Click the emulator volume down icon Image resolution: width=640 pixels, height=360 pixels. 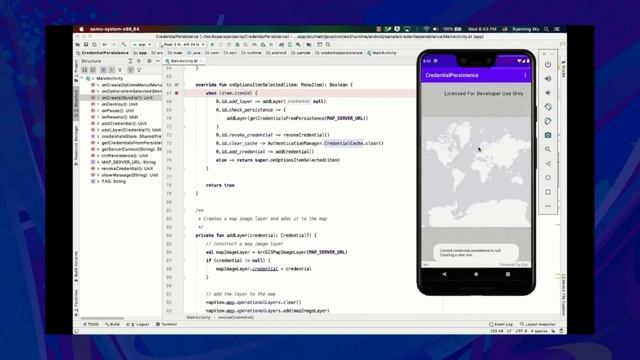click(548, 93)
